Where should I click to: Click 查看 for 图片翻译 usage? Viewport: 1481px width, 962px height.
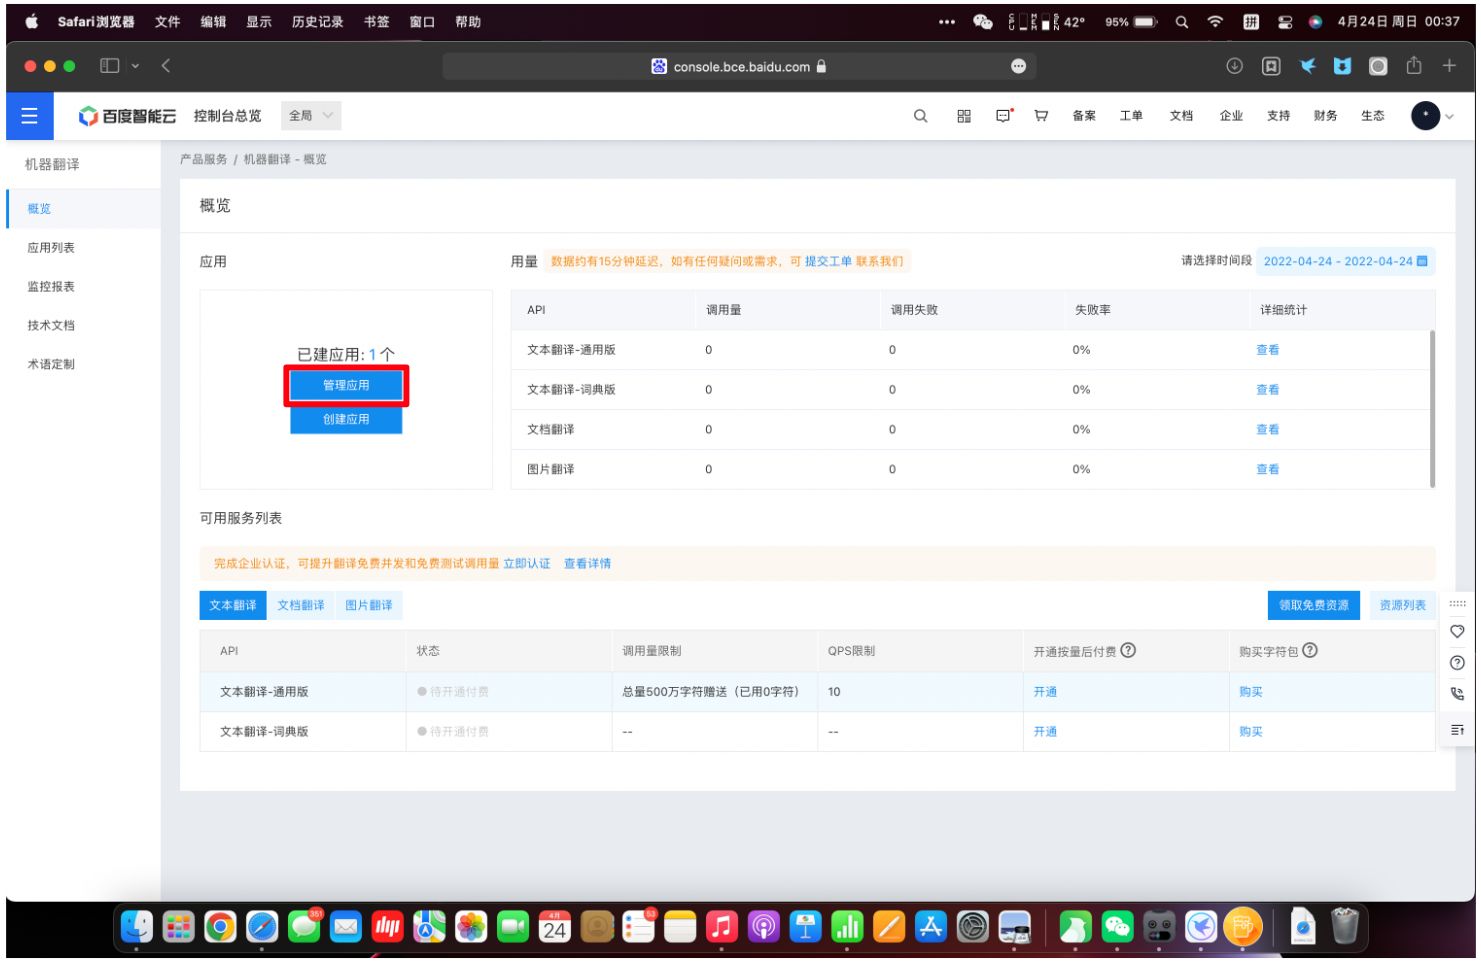click(1267, 469)
